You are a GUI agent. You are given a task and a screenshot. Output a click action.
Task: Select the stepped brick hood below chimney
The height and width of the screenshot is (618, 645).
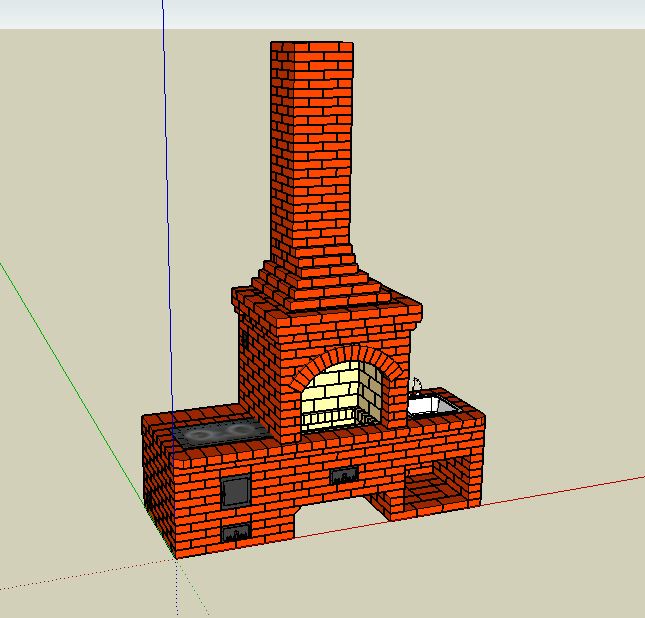(320, 285)
